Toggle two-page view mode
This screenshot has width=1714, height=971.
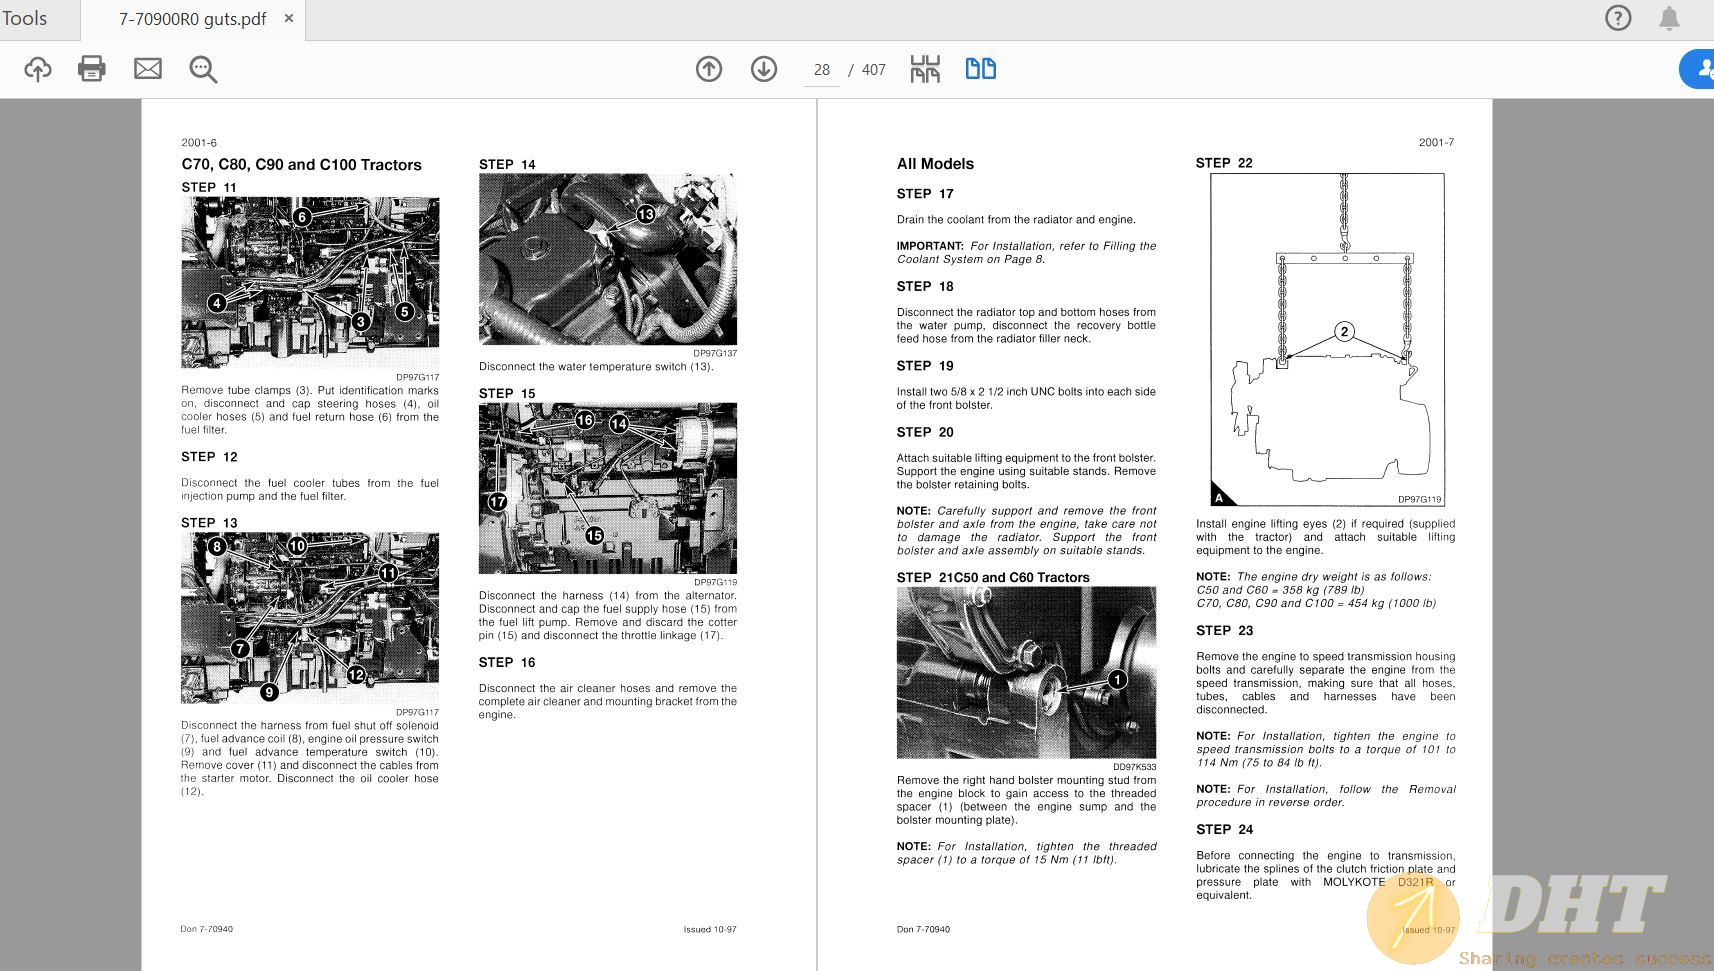[x=980, y=69]
